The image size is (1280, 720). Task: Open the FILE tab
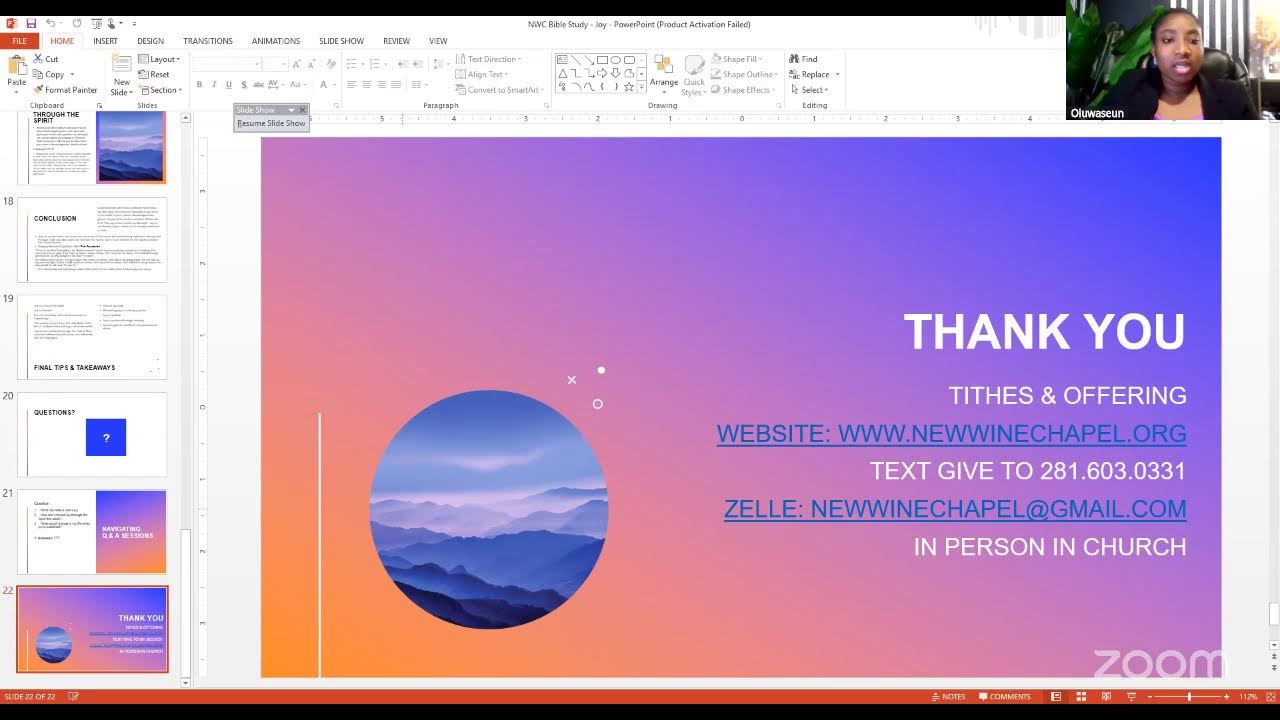point(19,41)
